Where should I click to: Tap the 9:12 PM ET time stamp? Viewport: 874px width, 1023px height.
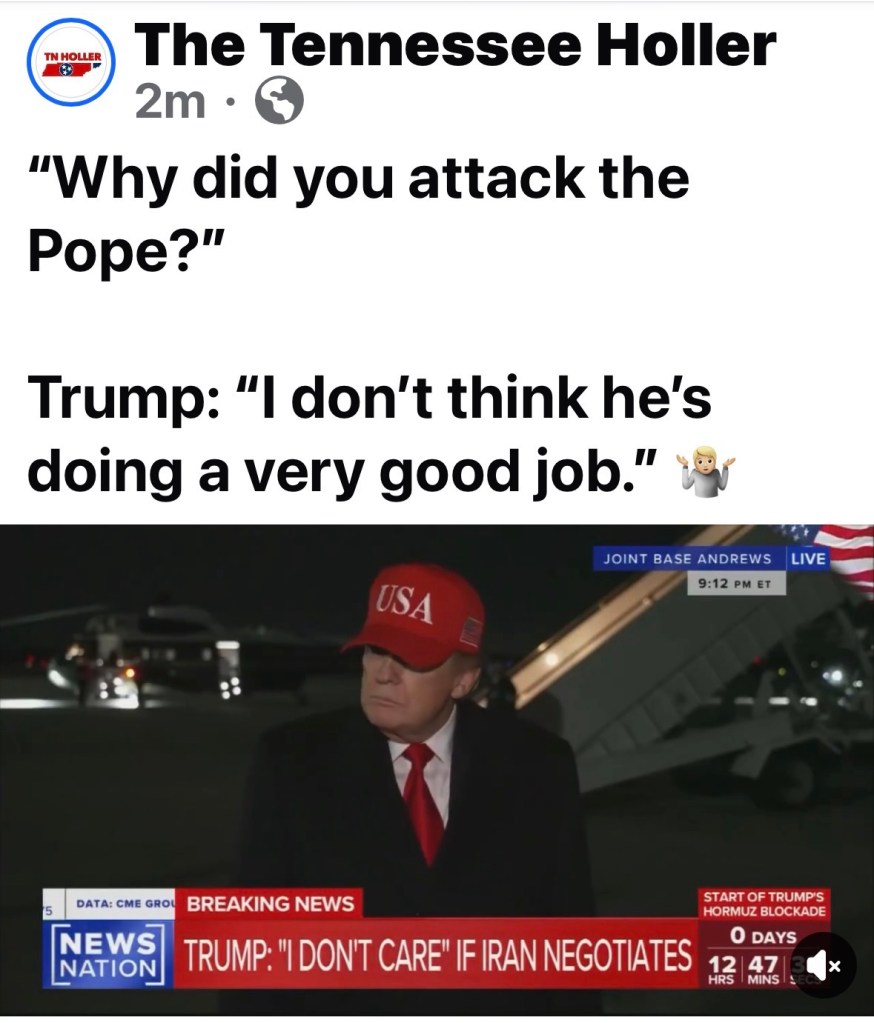click(x=734, y=584)
